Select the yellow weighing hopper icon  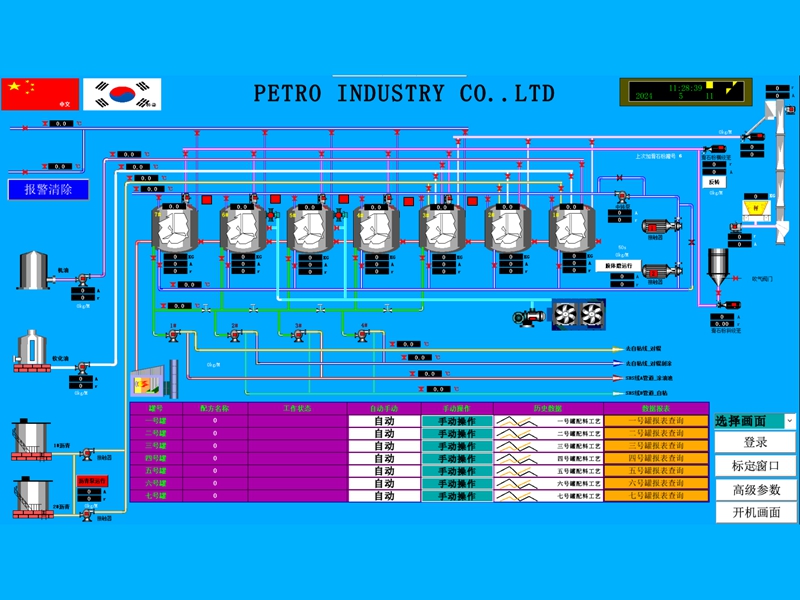[758, 206]
